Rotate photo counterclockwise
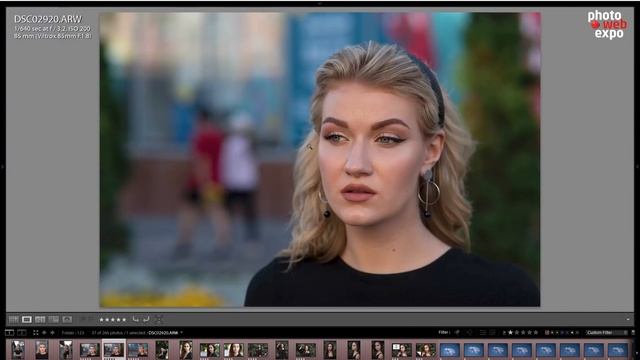The width and height of the screenshot is (640, 360). tap(136, 319)
